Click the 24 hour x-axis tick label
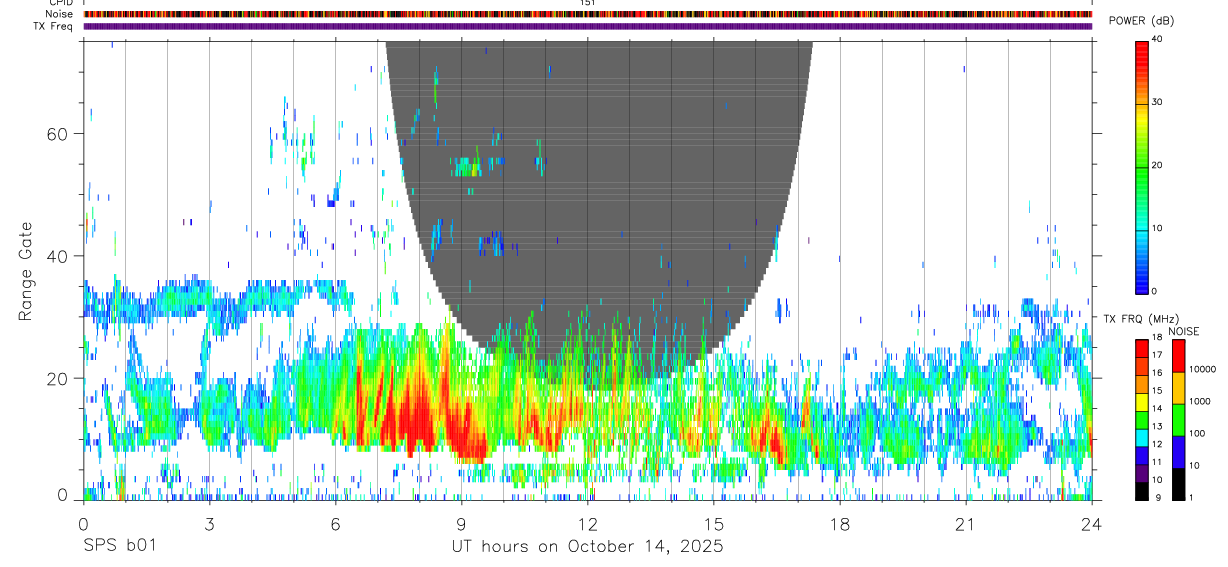This screenshot has height=567, width=1228. [x=1092, y=524]
